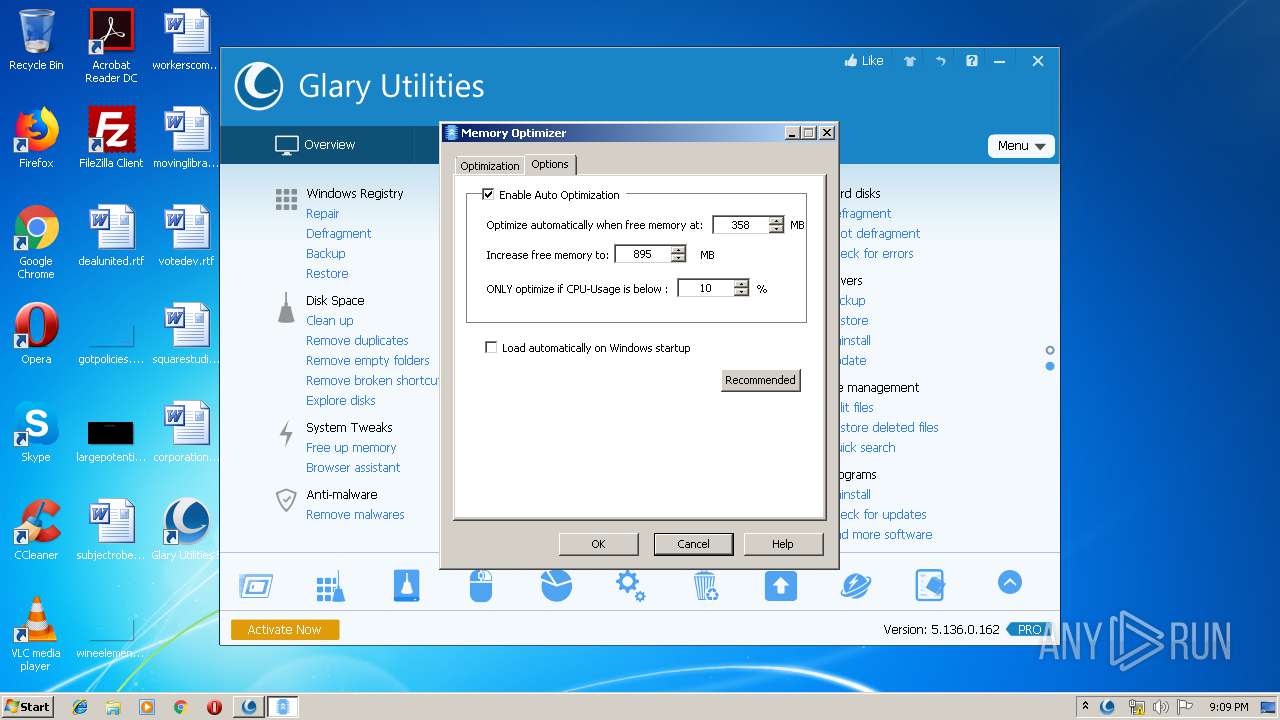This screenshot has width=1280, height=720.
Task: Click the Anti-malware shield icon
Action: 286,500
